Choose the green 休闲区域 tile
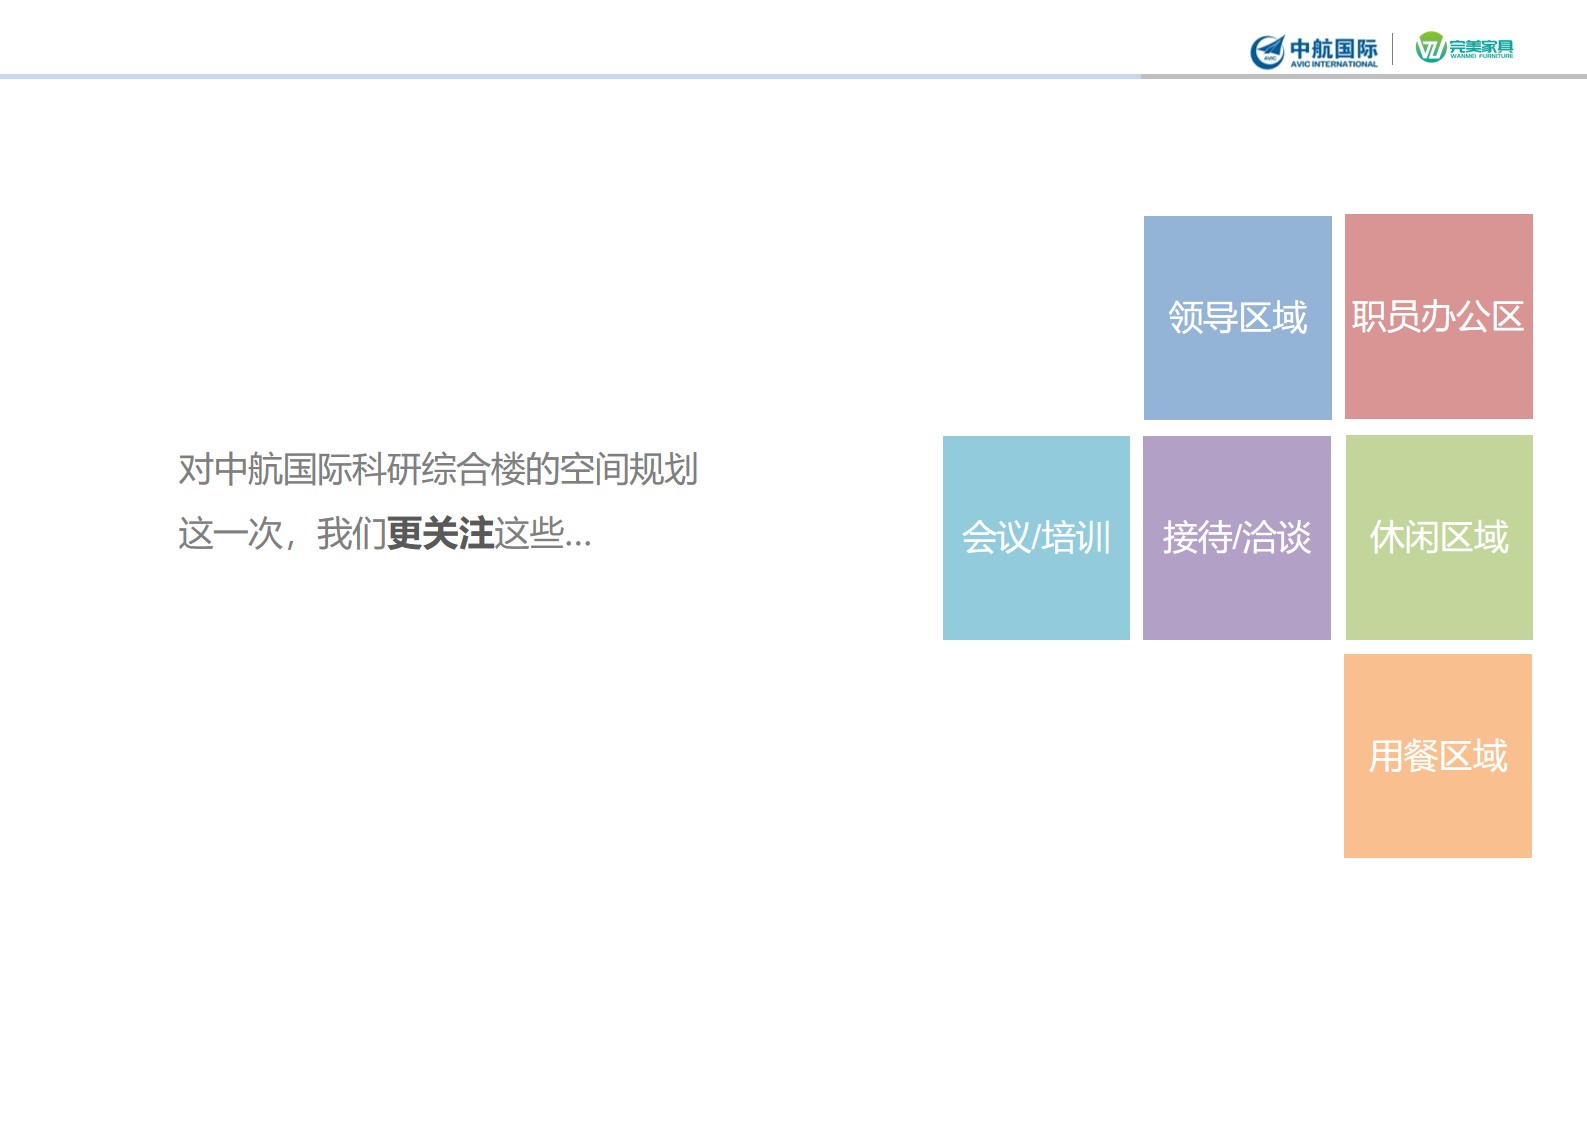Screen dimensions: 1587x1122 1438,538
